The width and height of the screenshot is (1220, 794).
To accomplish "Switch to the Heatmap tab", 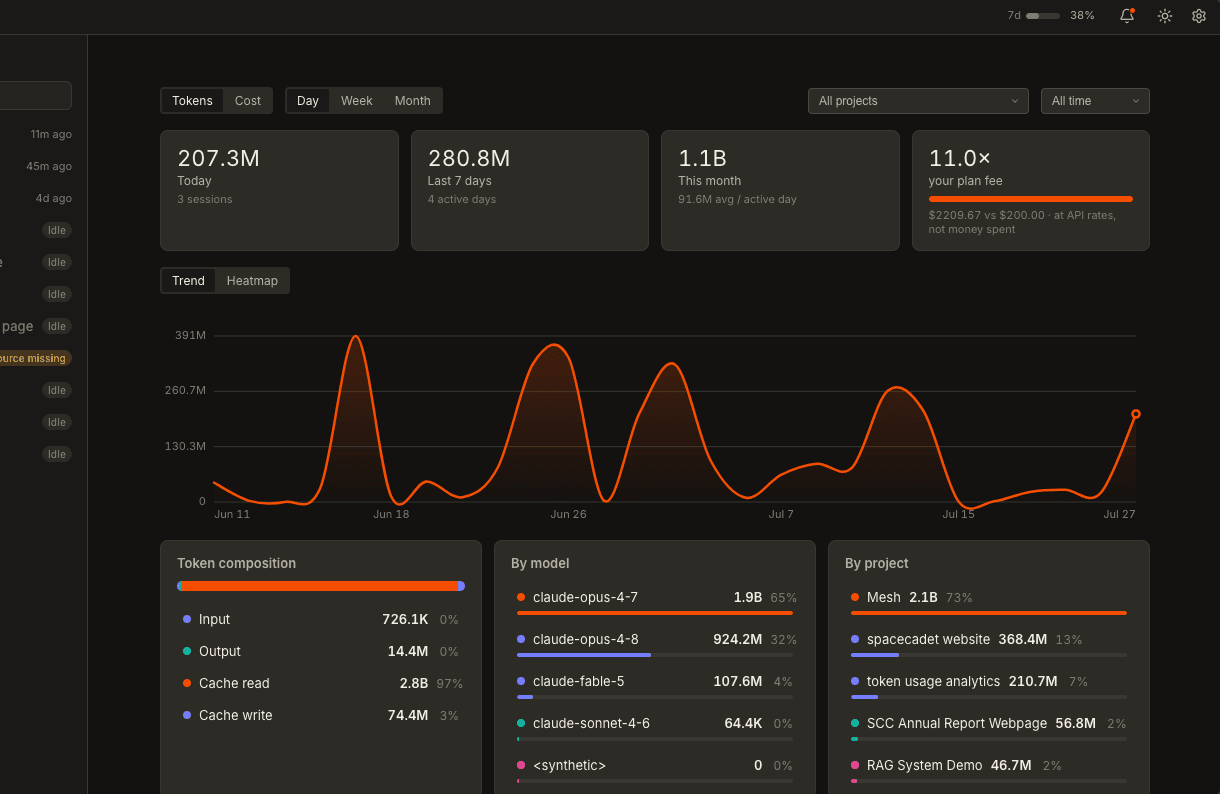I will (x=252, y=281).
